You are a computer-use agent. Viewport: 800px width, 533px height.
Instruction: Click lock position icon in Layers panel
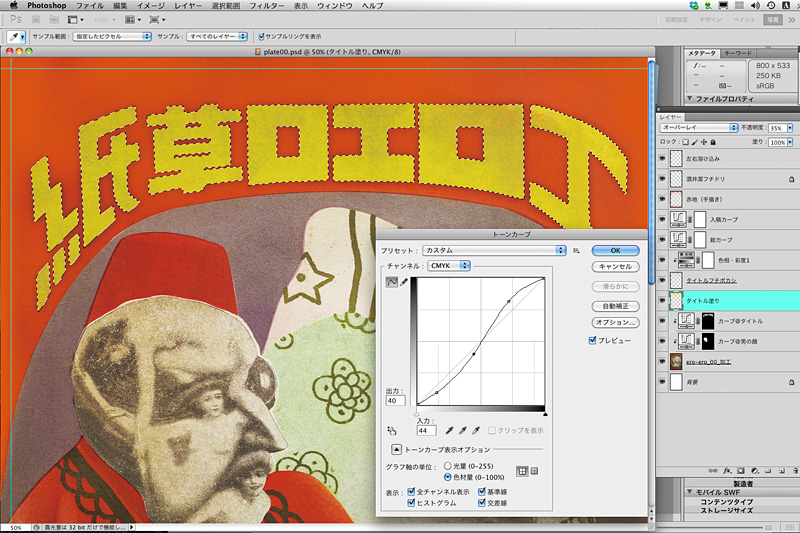704,142
